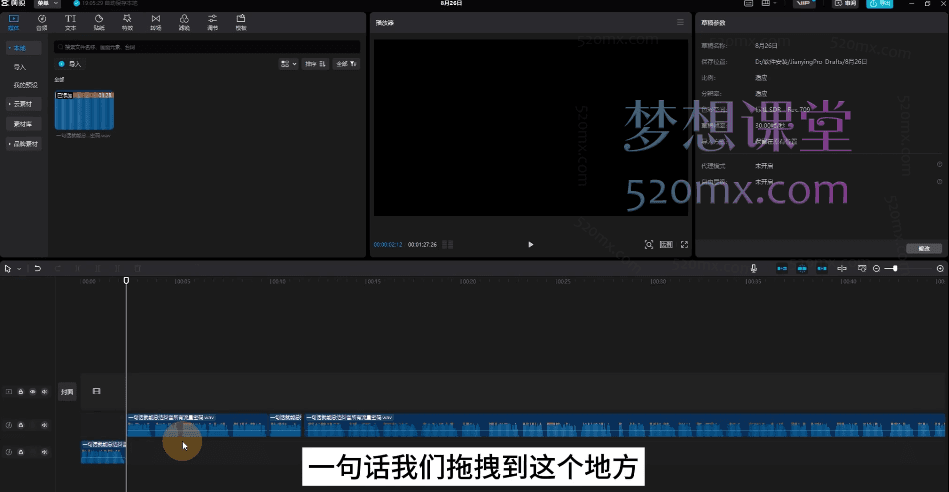The image size is (949, 492).
Task: Click help icon next to proxy mode row
Action: pyautogui.click(x=940, y=165)
